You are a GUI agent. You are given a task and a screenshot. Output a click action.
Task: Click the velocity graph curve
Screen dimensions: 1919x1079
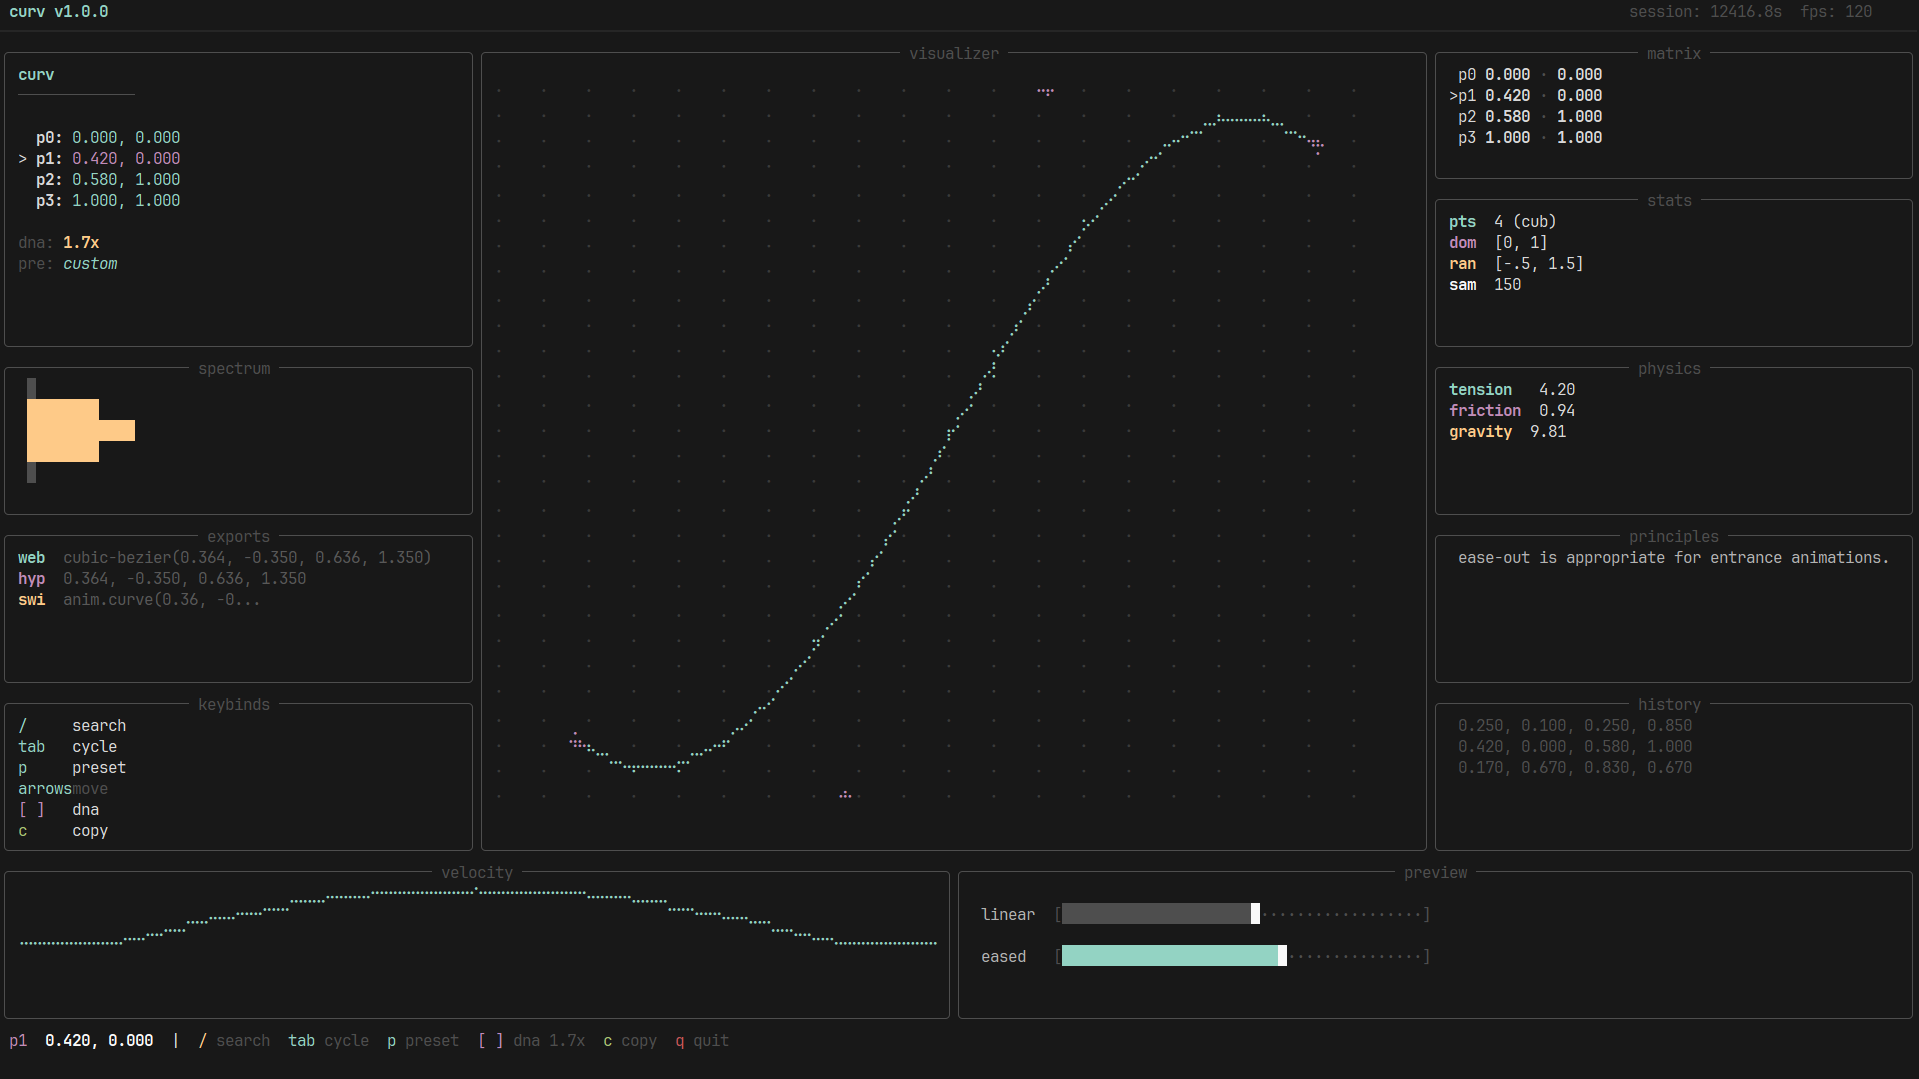pos(478,917)
